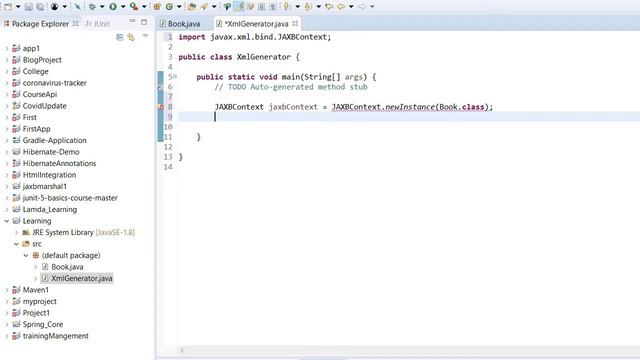Collapse the Learning project node

point(7,221)
